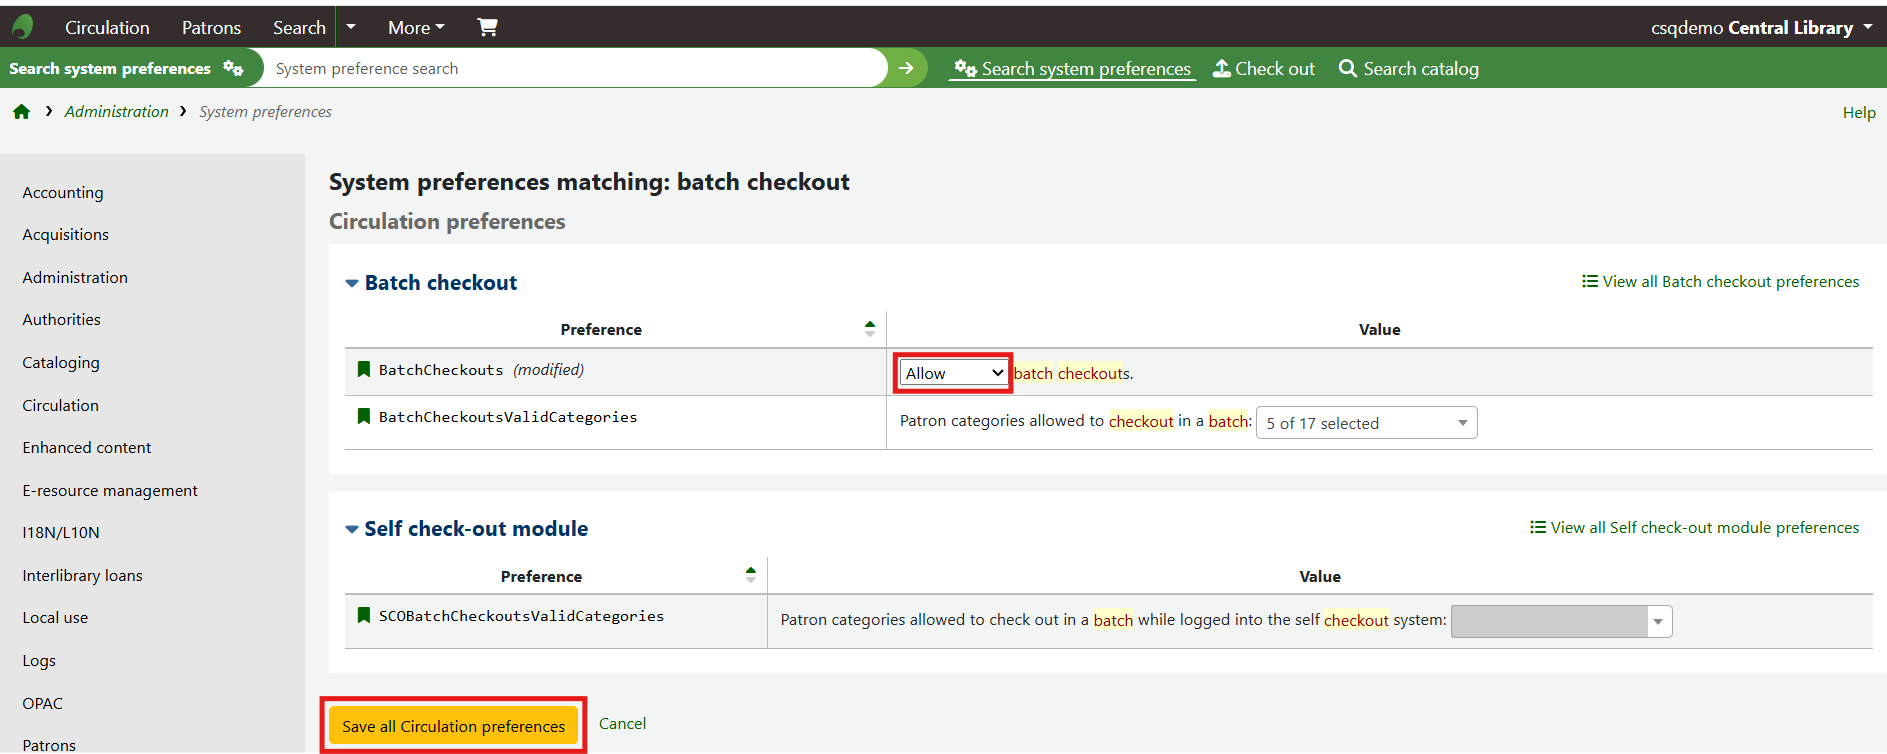Click the BatchCheckoutsValidCategories preference name

coord(508,417)
